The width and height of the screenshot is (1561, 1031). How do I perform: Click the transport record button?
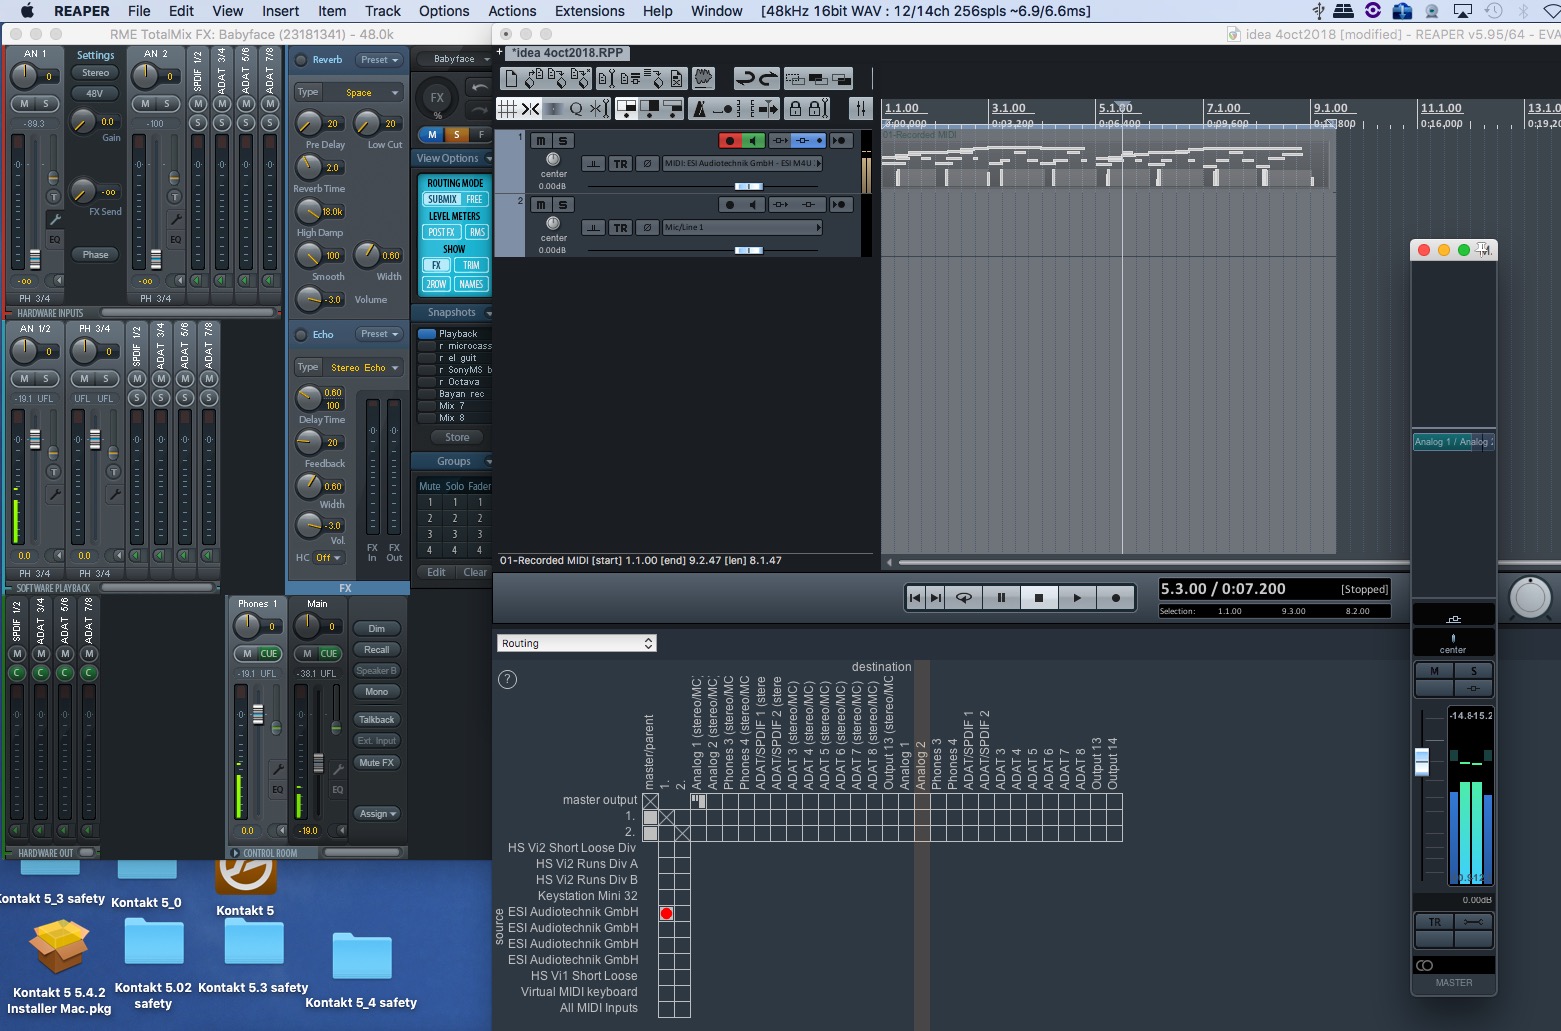[x=1115, y=598]
